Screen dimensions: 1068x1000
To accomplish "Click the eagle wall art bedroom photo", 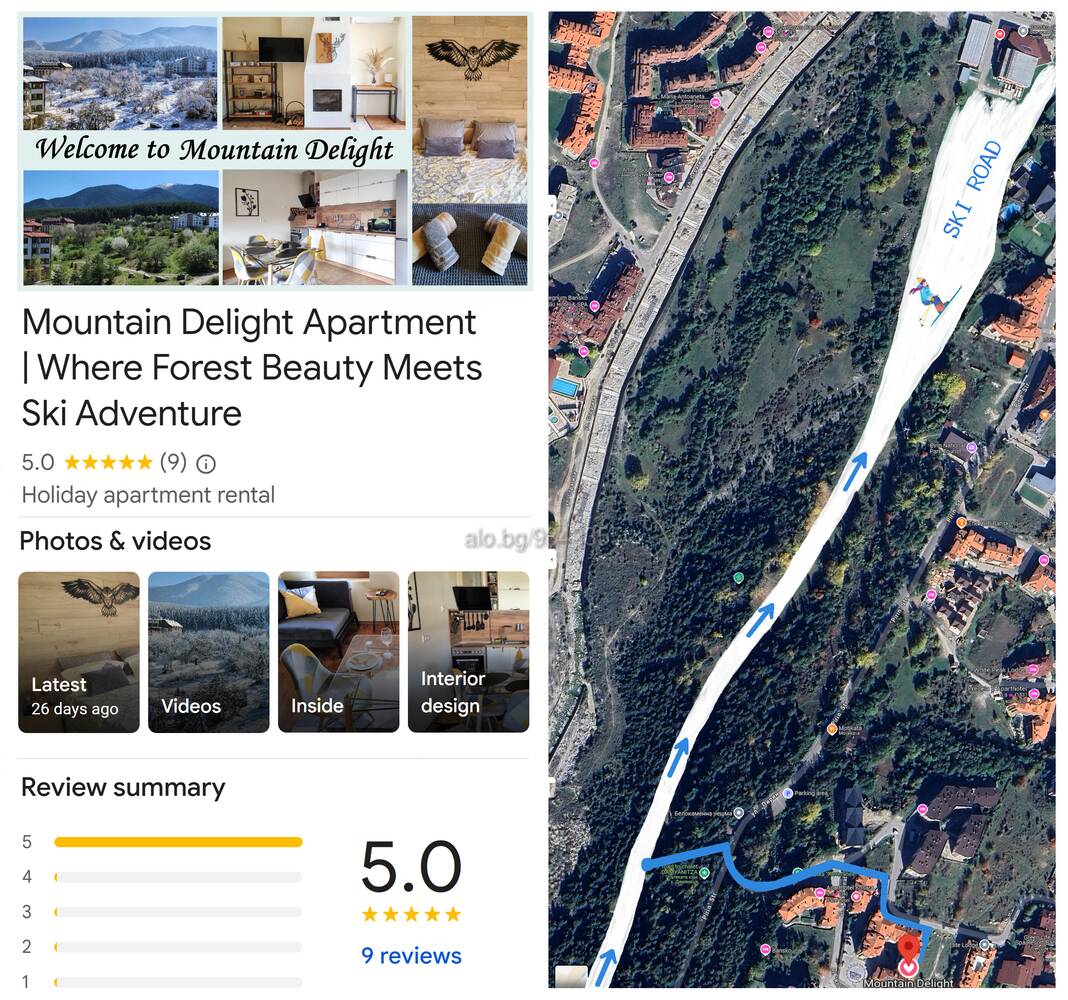I will coord(469,109).
